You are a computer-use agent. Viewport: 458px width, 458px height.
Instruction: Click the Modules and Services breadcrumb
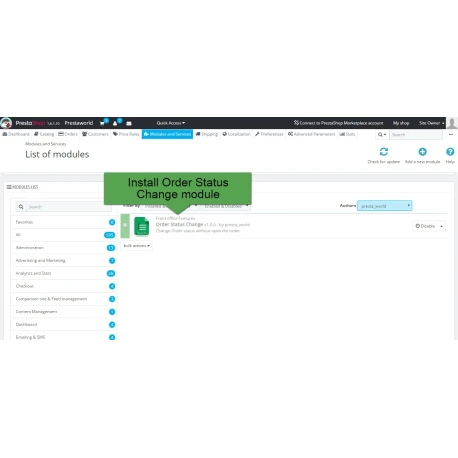[46, 144]
